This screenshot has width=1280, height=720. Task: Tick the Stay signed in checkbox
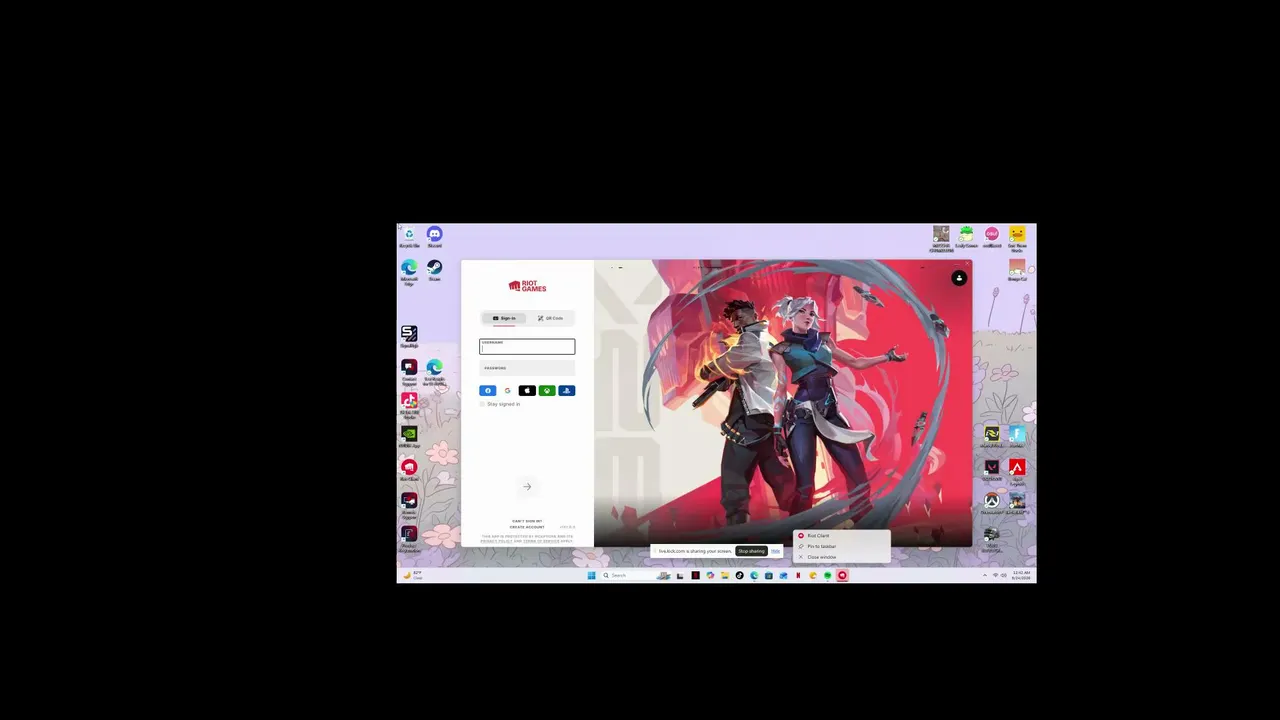coord(482,404)
